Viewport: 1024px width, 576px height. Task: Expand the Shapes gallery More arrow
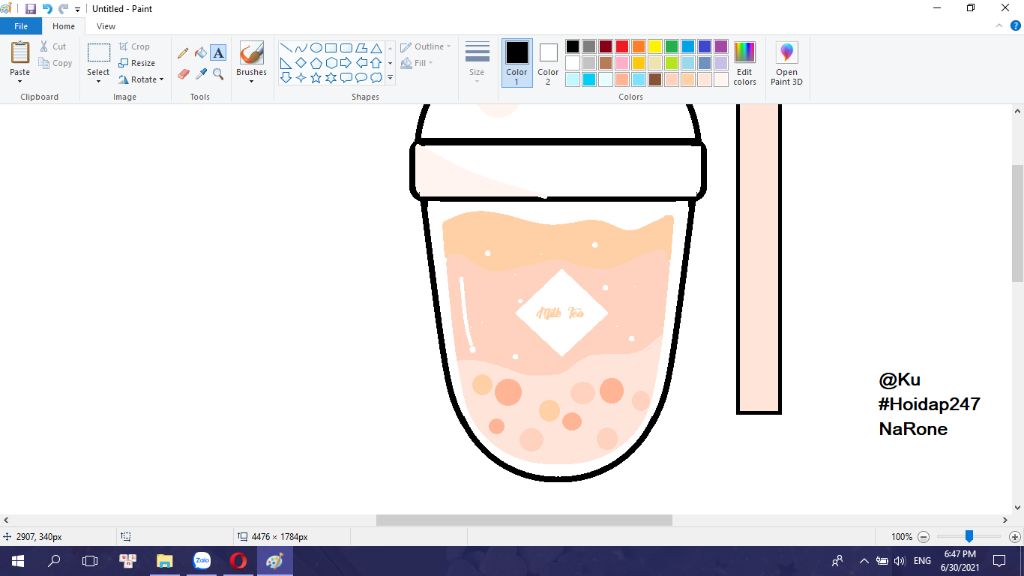[x=391, y=78]
